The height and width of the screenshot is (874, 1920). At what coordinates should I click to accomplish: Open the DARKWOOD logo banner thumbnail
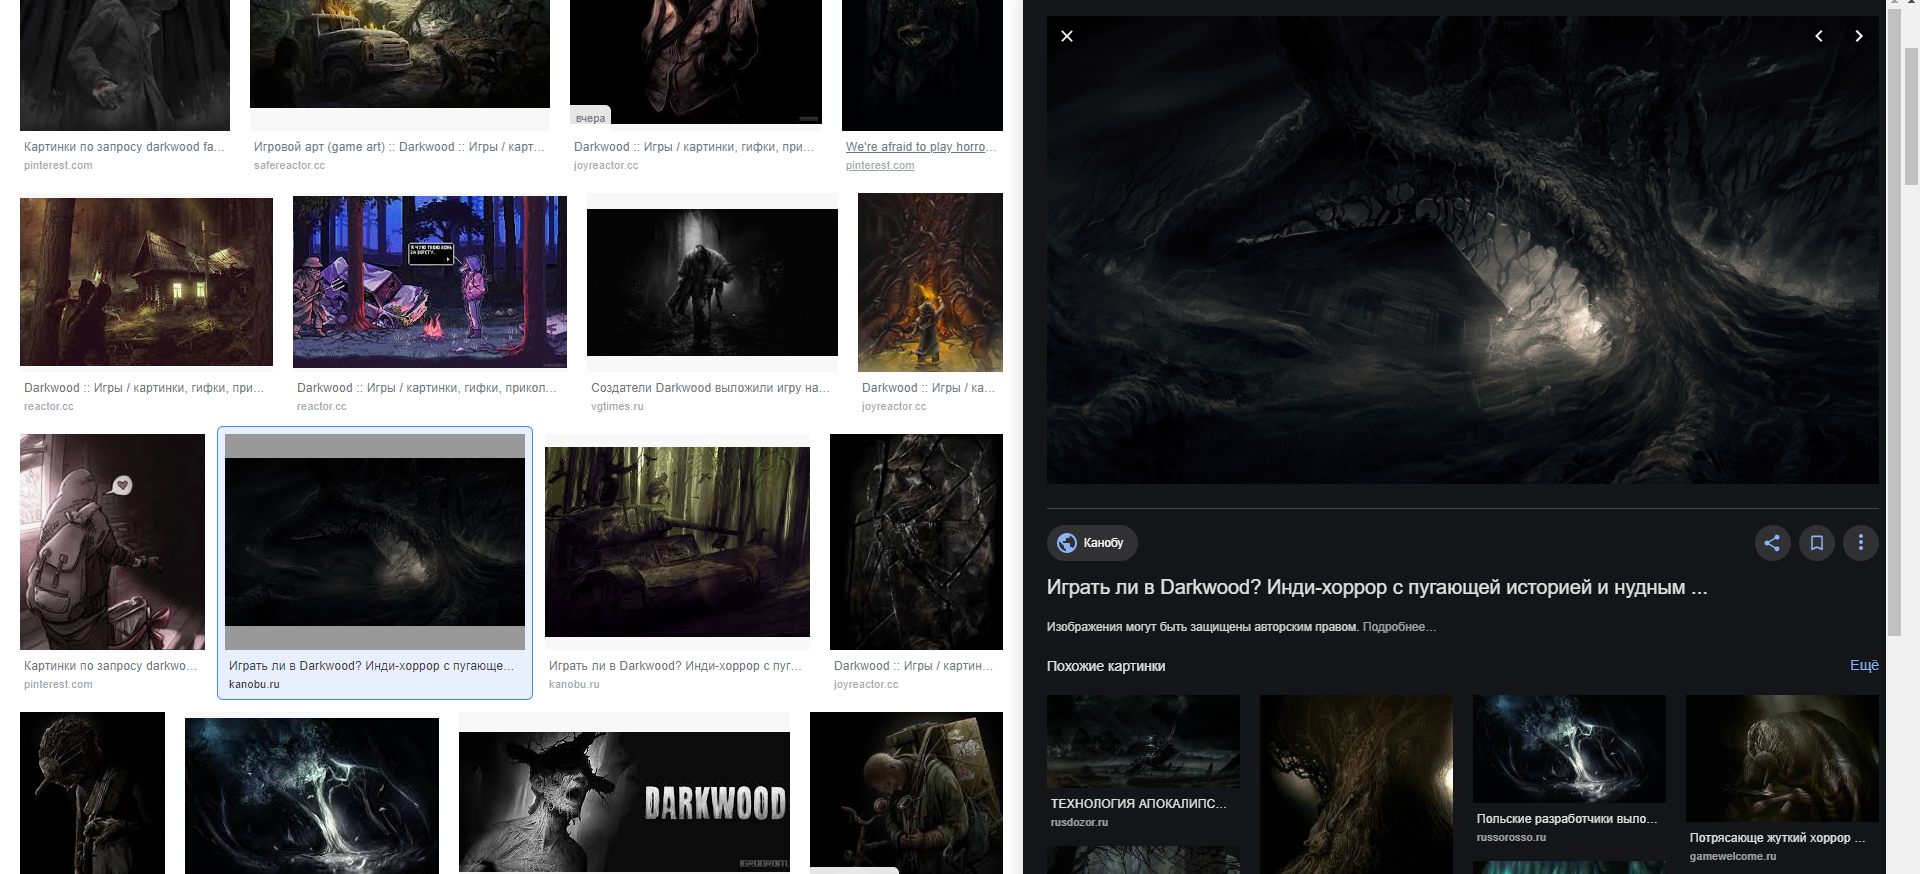tap(624, 802)
